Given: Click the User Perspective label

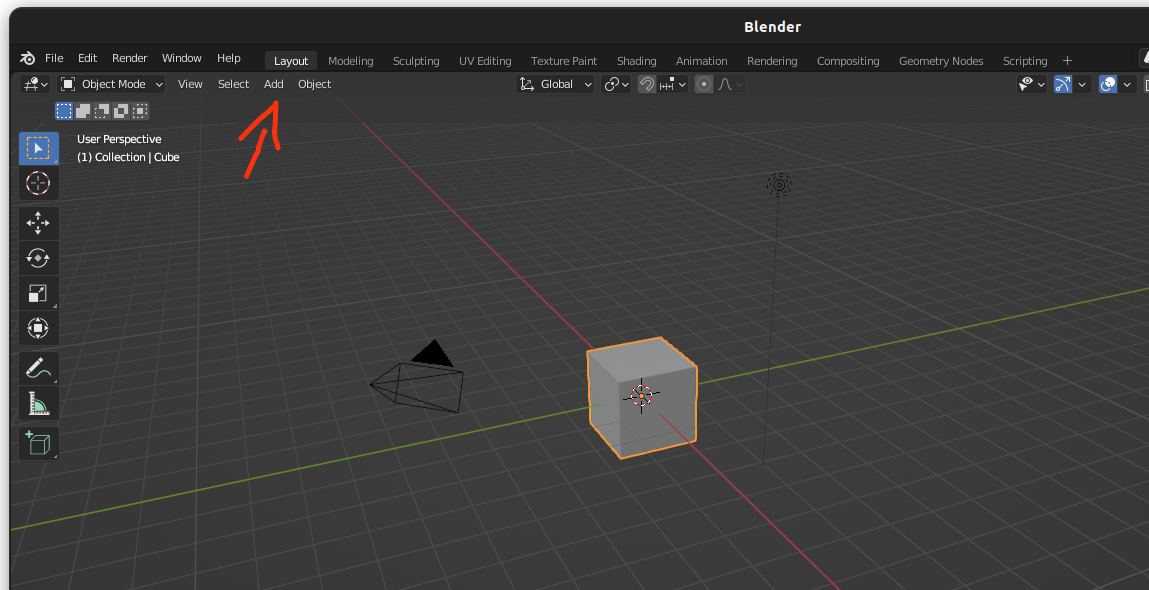Looking at the screenshot, I should coord(119,139).
